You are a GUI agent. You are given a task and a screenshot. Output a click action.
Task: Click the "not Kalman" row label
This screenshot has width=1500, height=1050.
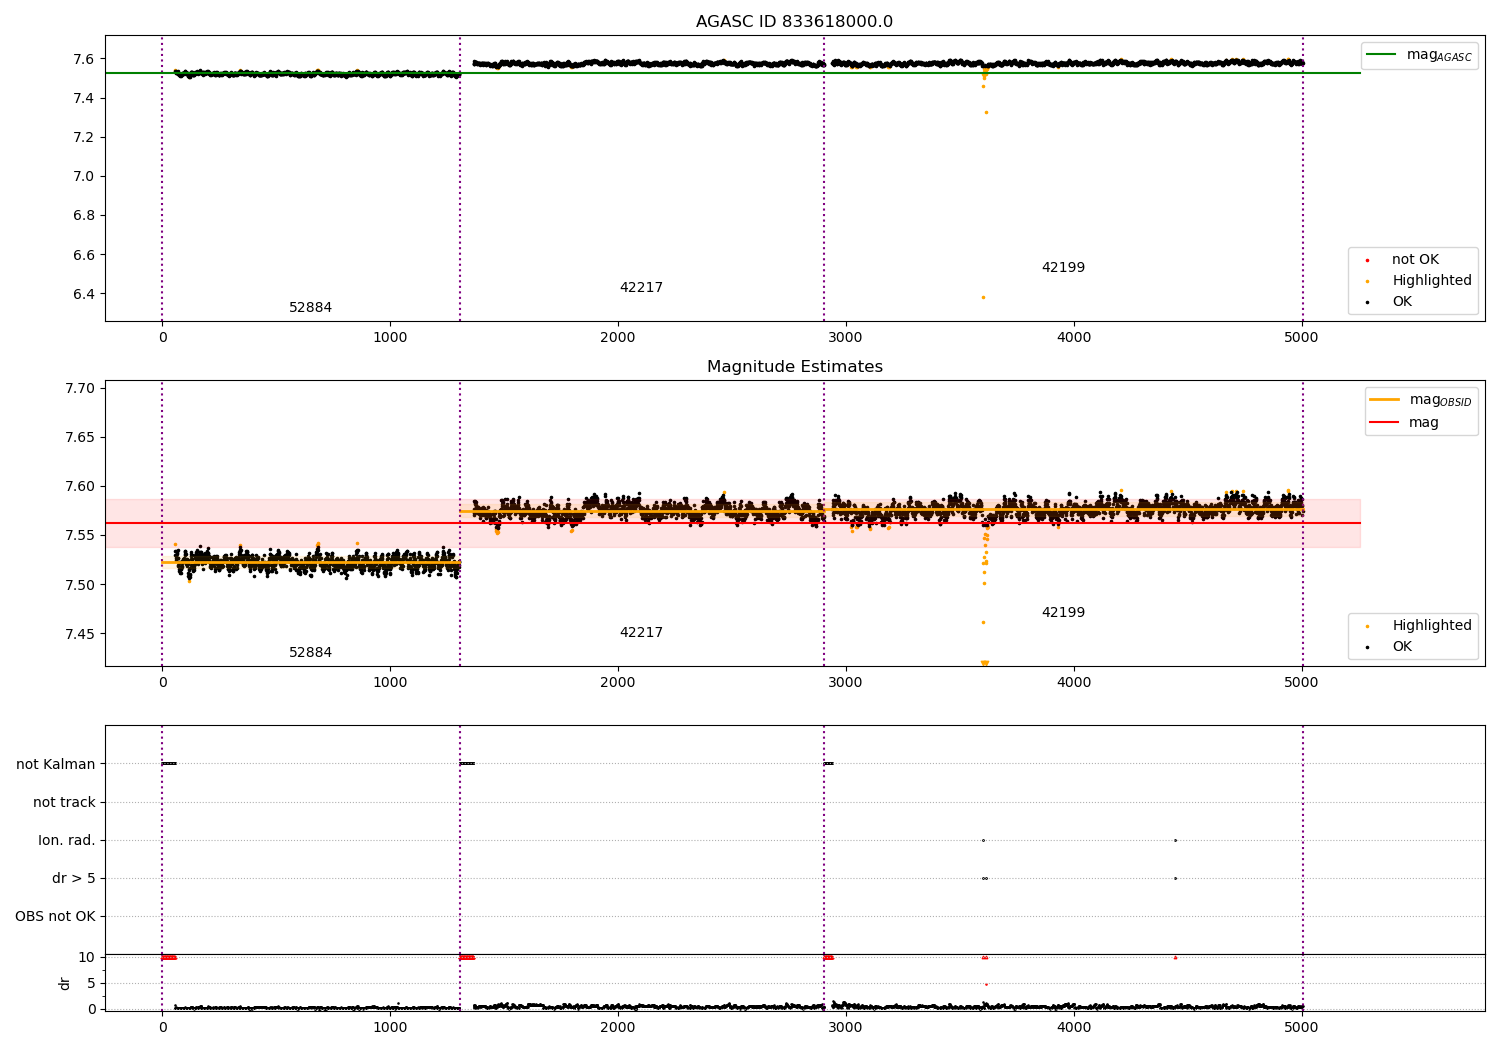[x=56, y=764]
